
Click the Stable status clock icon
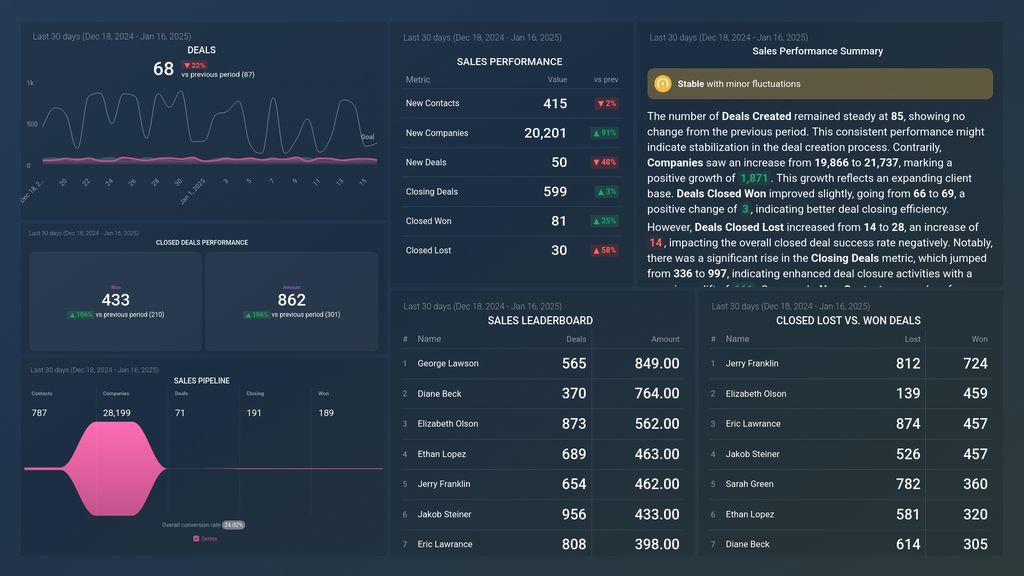pyautogui.click(x=662, y=84)
